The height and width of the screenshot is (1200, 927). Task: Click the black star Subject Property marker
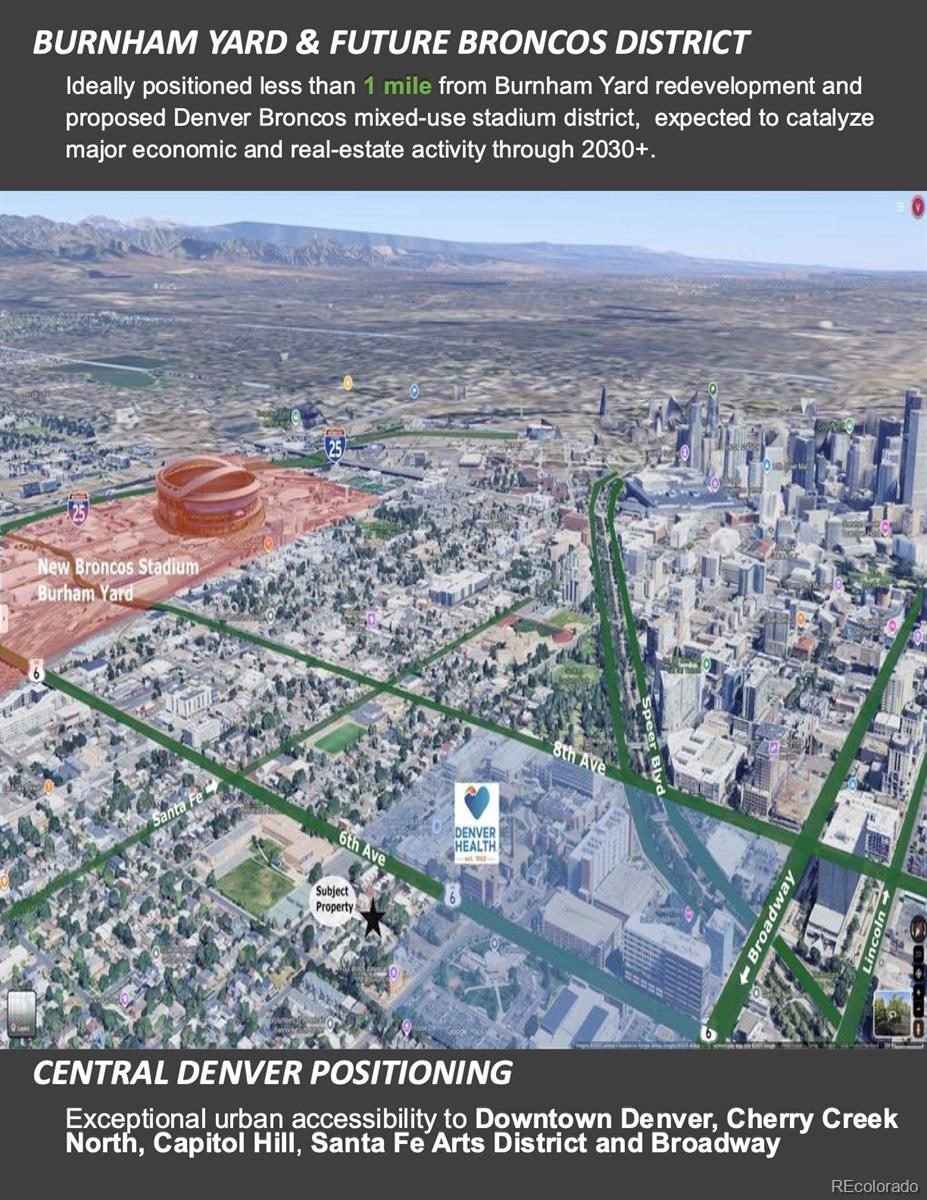[x=373, y=918]
